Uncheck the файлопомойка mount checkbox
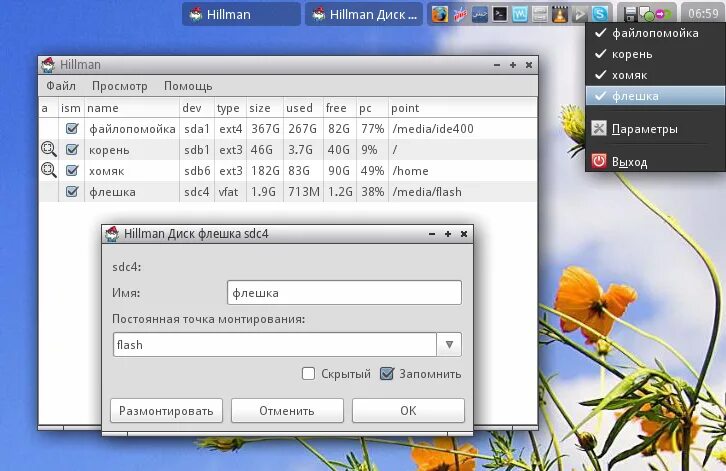Viewport: 726px width, 471px height. click(72, 128)
